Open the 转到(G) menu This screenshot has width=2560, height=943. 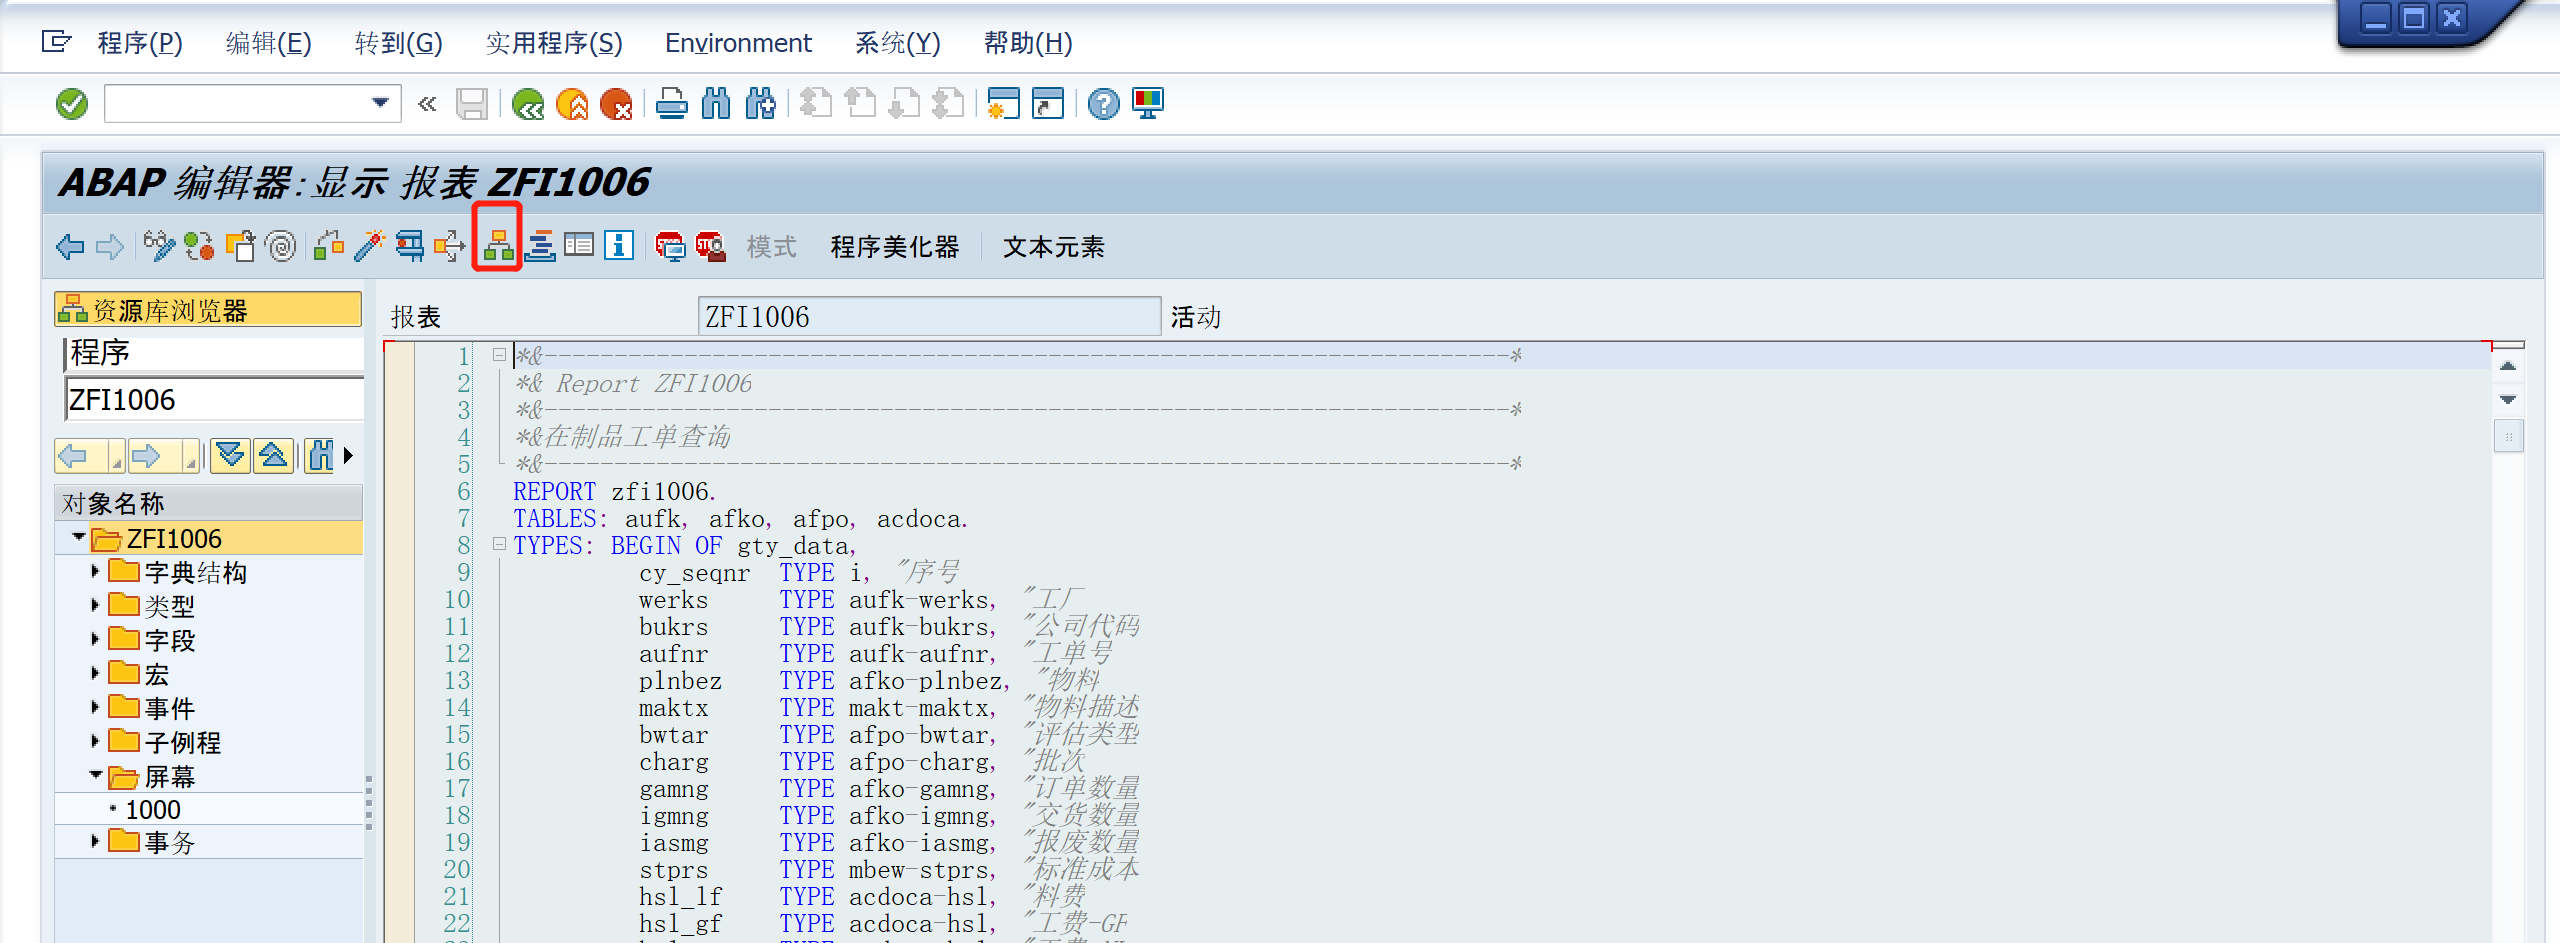[x=396, y=43]
